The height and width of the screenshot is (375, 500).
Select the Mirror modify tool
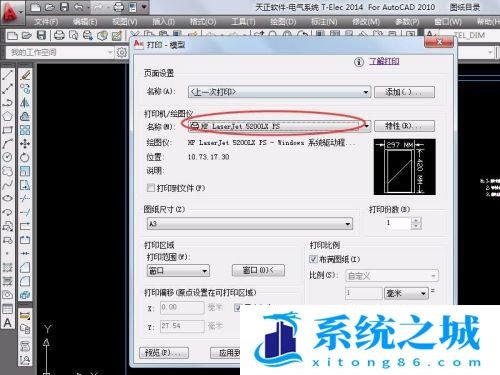click(25, 102)
